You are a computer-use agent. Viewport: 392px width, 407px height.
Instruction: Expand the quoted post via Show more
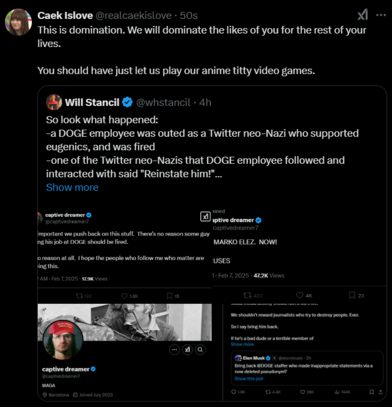click(x=72, y=187)
